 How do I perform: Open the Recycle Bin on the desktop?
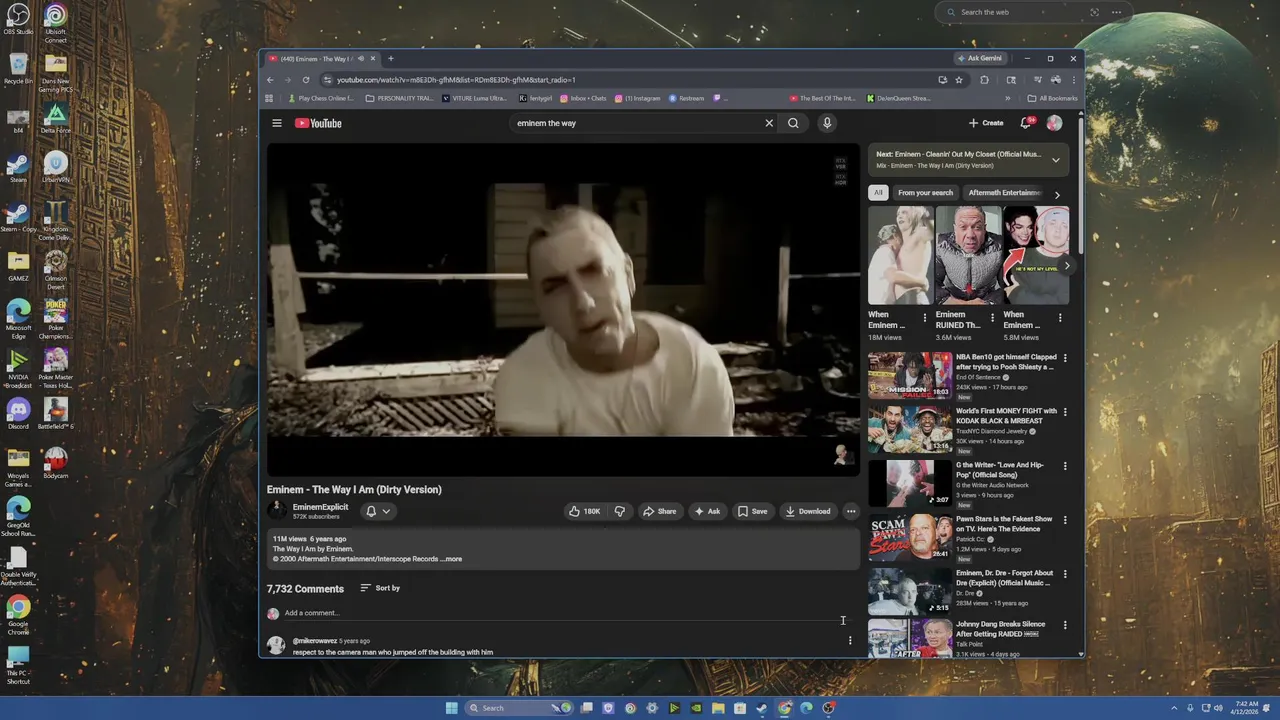[x=18, y=68]
